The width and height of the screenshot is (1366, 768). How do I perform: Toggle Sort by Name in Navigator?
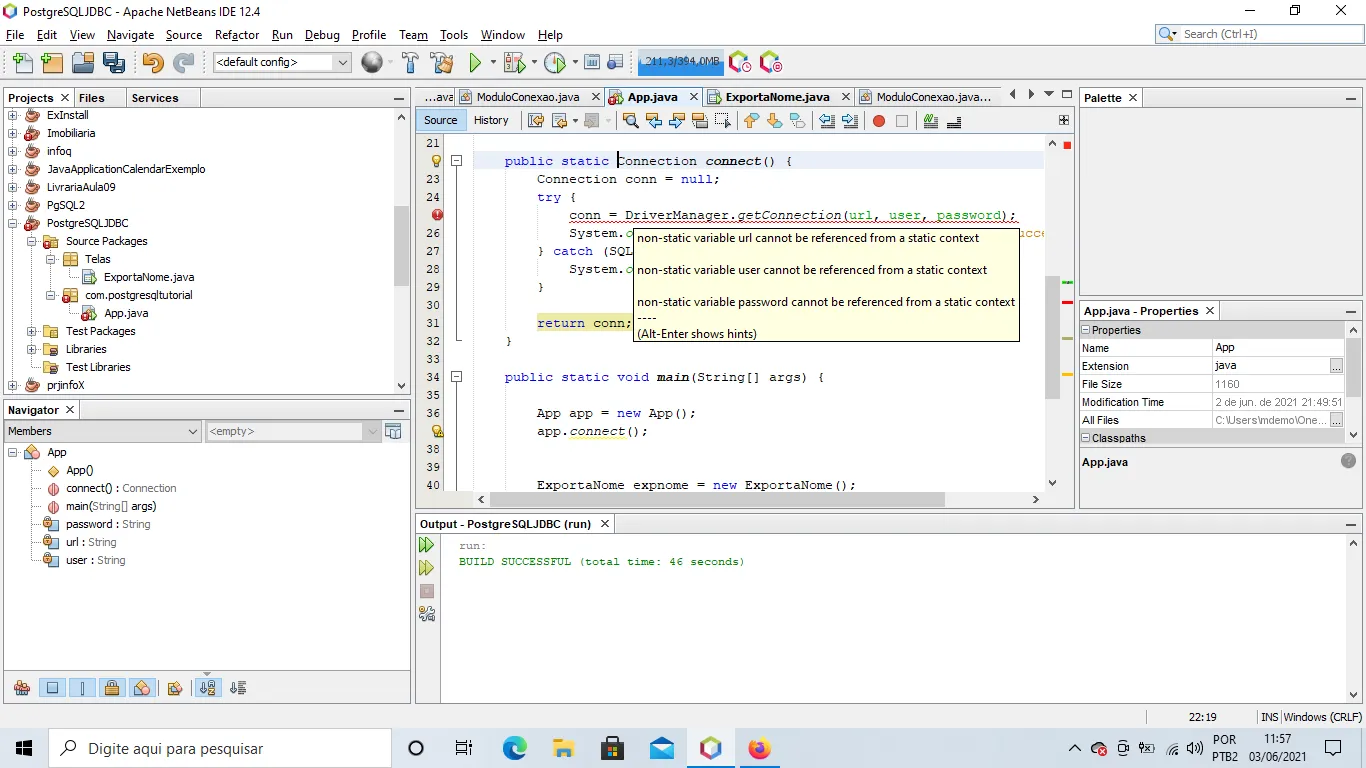pyautogui.click(x=207, y=688)
